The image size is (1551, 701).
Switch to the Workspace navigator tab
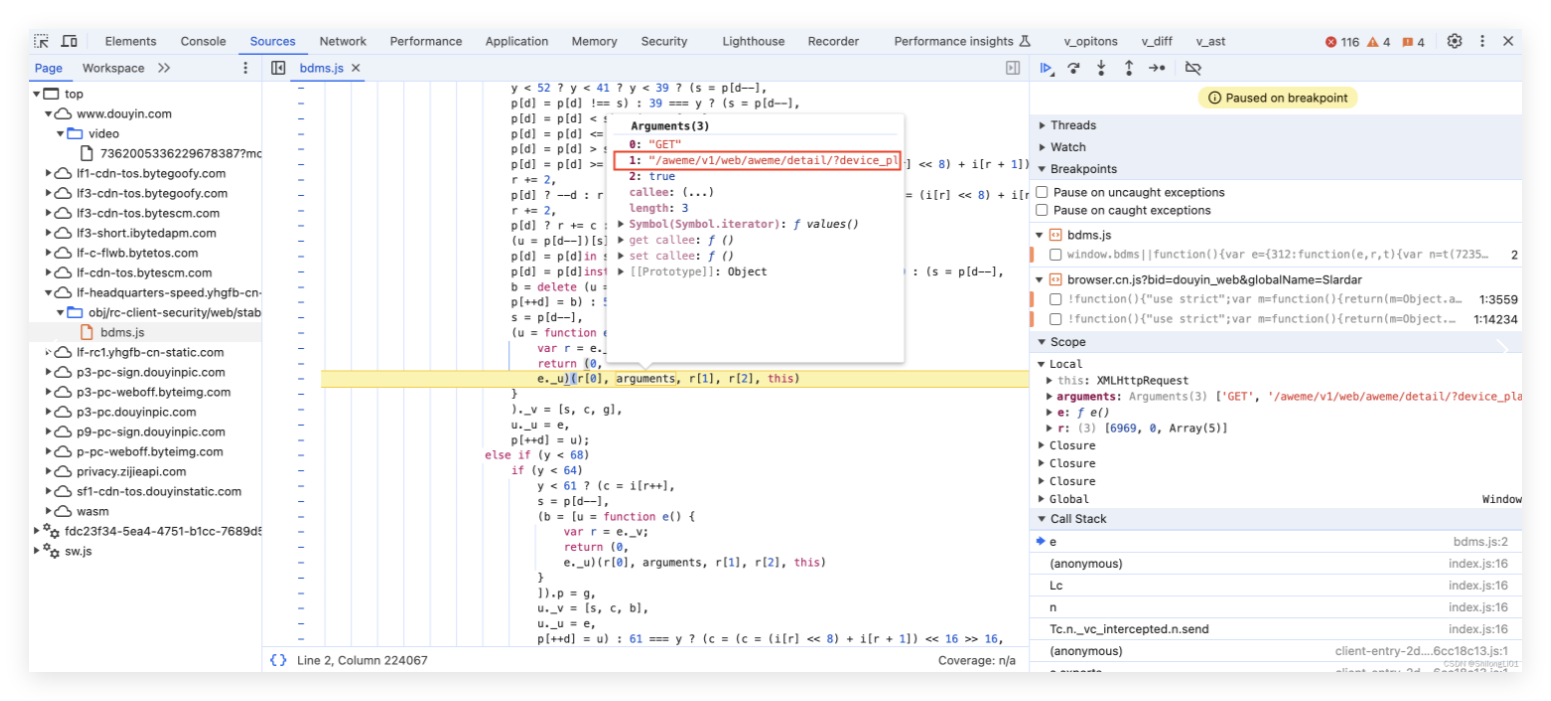click(113, 68)
